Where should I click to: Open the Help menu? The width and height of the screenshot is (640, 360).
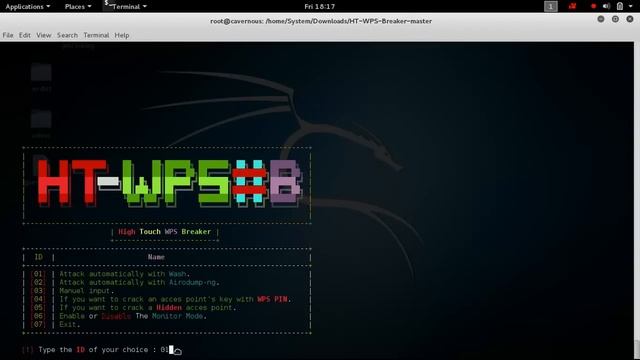click(122, 35)
